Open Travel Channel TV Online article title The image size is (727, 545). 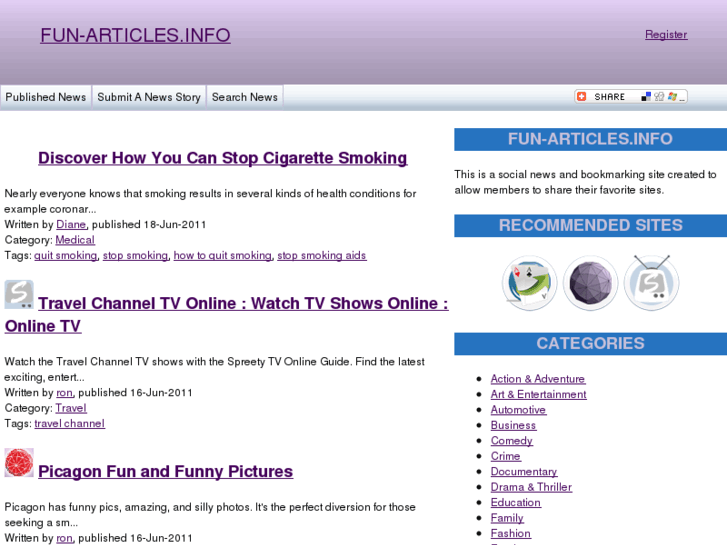[x=227, y=314]
